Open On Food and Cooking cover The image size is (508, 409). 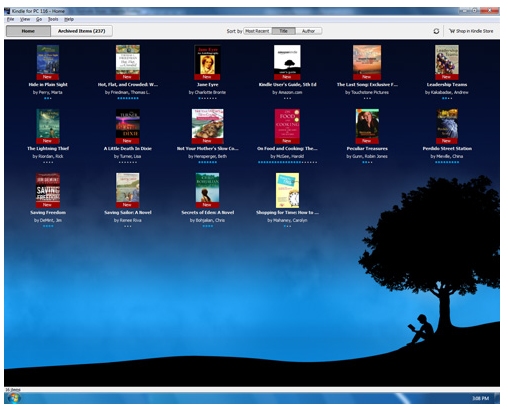(287, 126)
